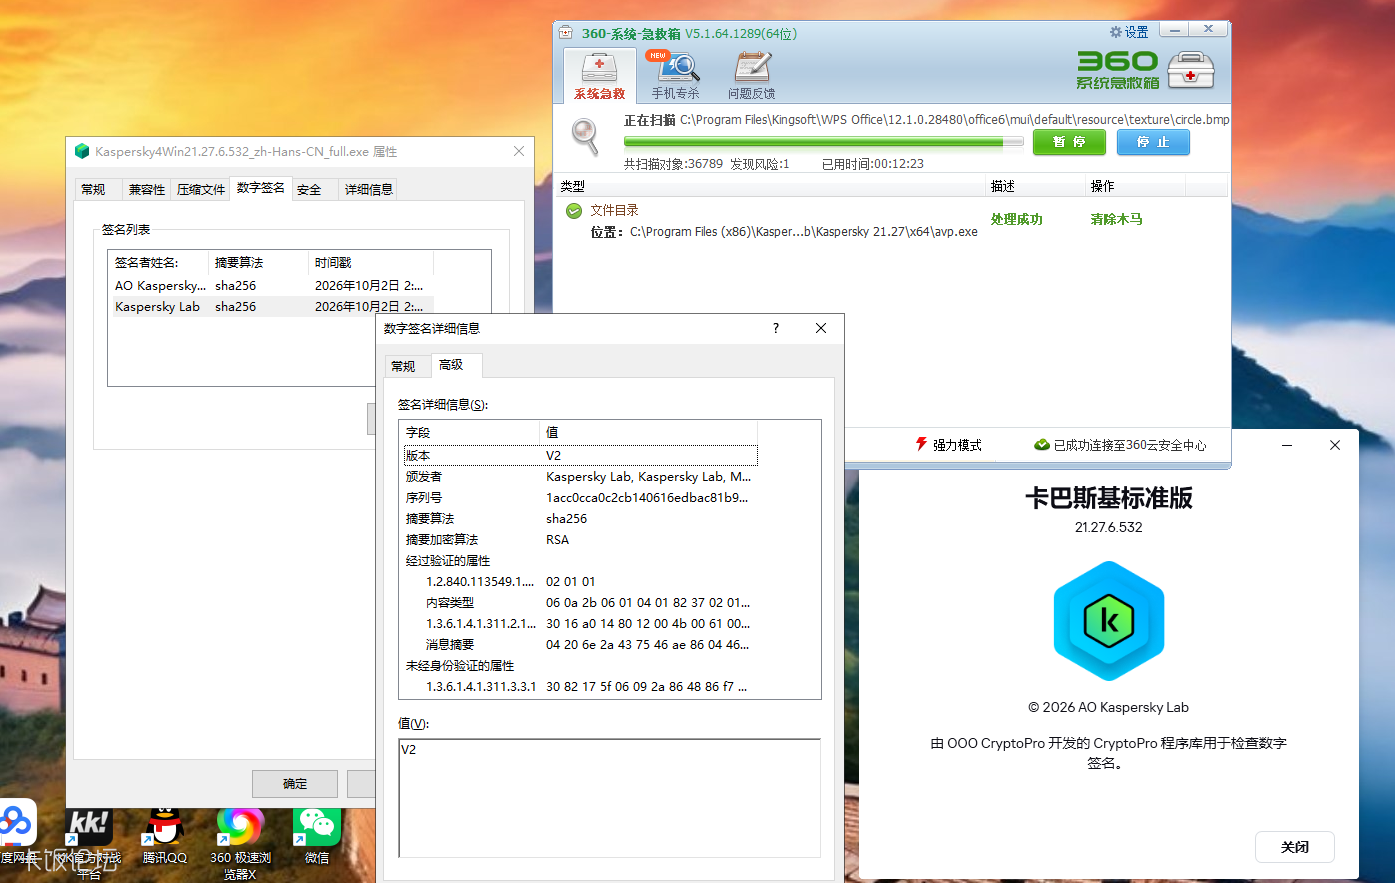The width and height of the screenshot is (1395, 883).
Task: Click the Kaspersky hexagon logo
Action: [x=1109, y=621]
